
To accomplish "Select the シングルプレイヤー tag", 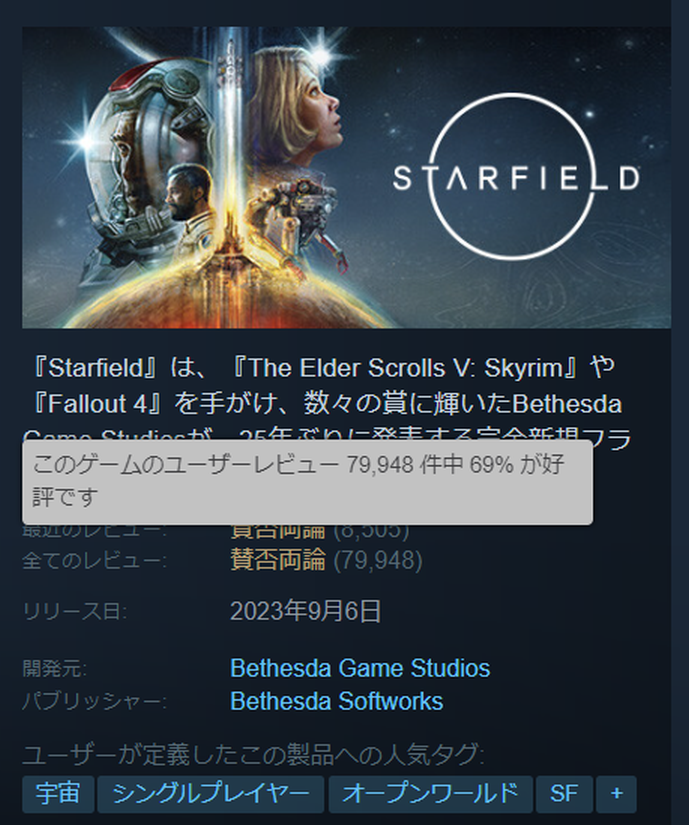I will pyautogui.click(x=210, y=793).
